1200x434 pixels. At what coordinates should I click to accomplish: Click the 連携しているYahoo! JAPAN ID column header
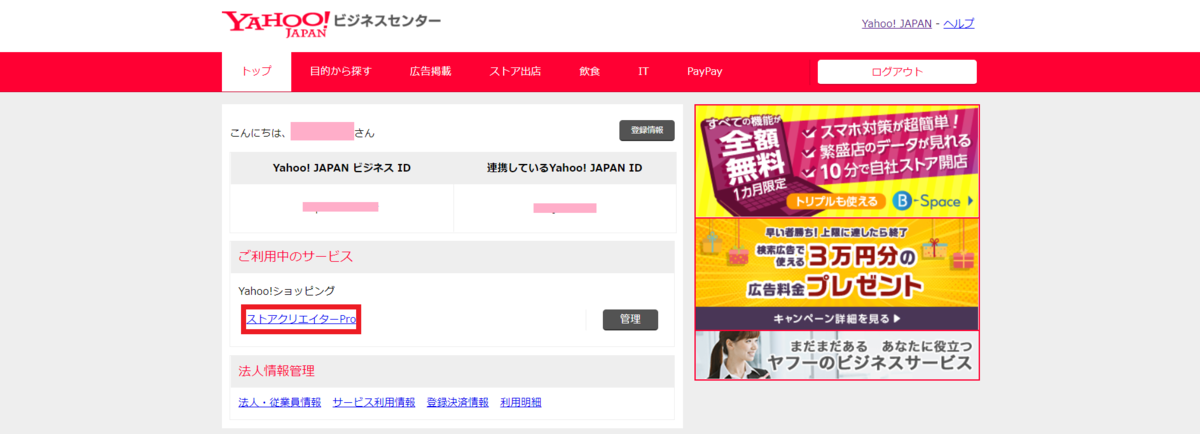(x=564, y=168)
